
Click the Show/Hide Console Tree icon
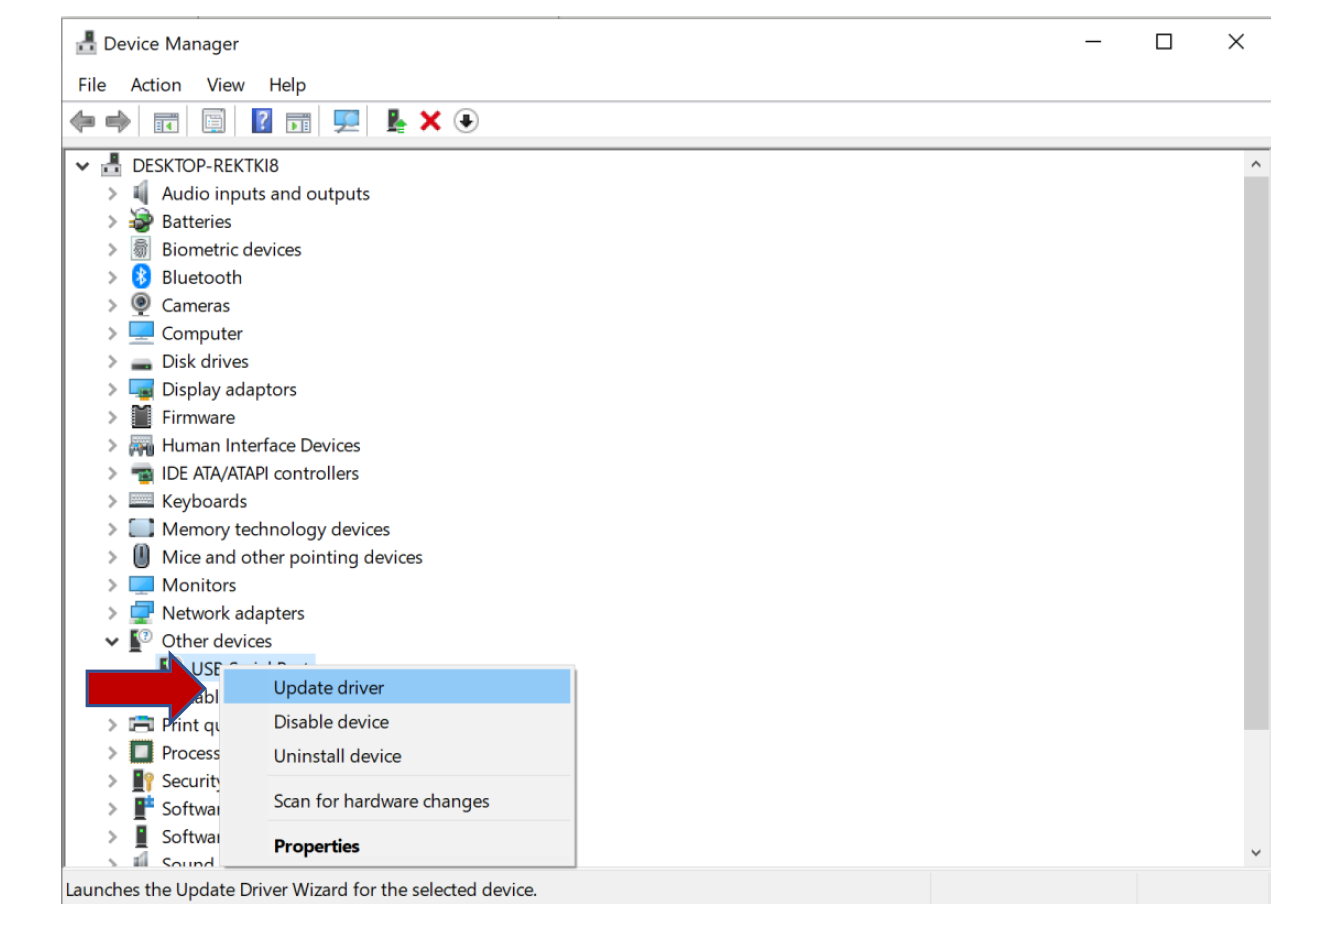click(x=166, y=122)
